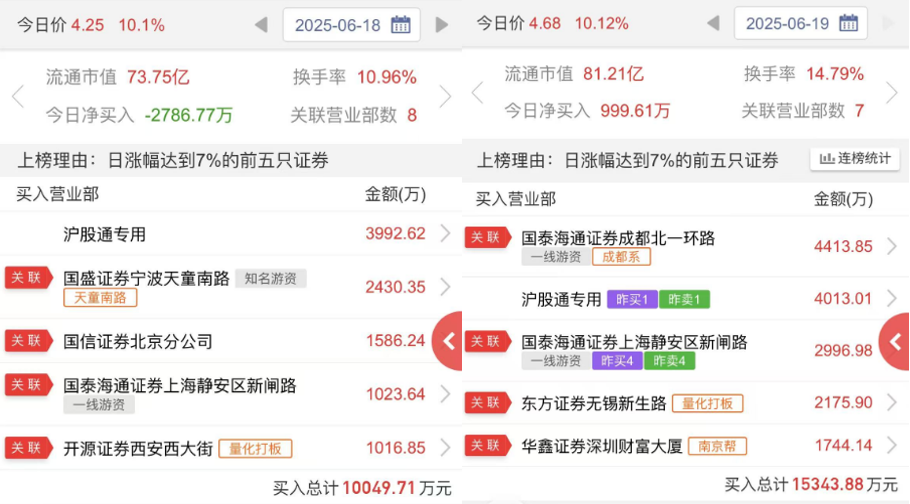Expand chevron next to 4413.85 amount
The image size is (910, 504).
coord(891,246)
